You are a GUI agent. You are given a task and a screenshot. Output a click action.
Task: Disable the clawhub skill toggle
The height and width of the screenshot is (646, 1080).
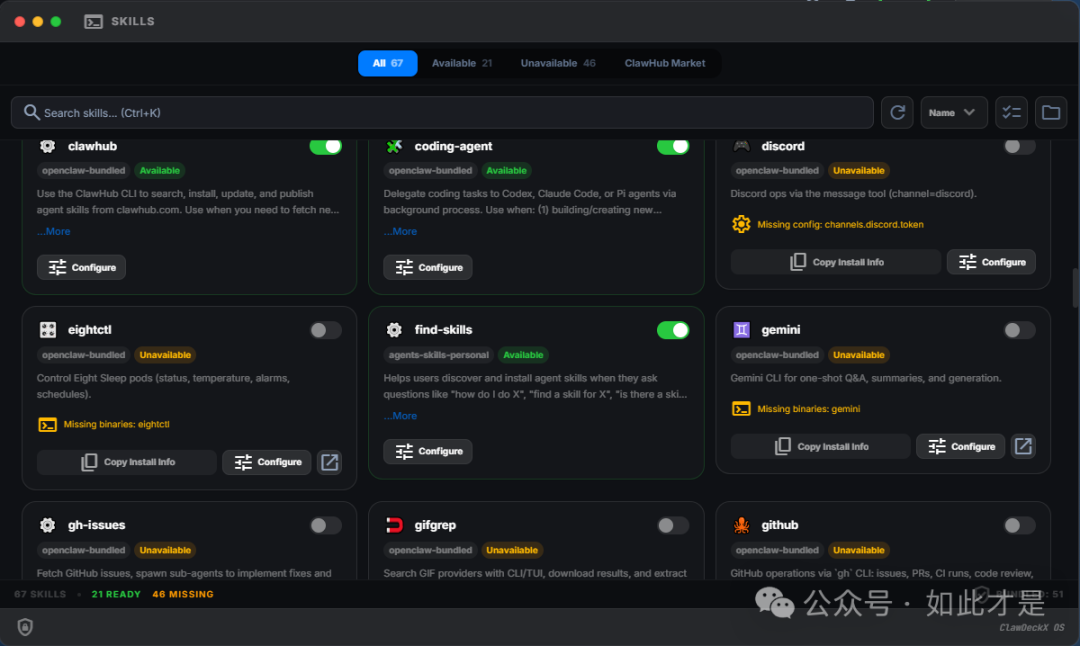pos(326,146)
